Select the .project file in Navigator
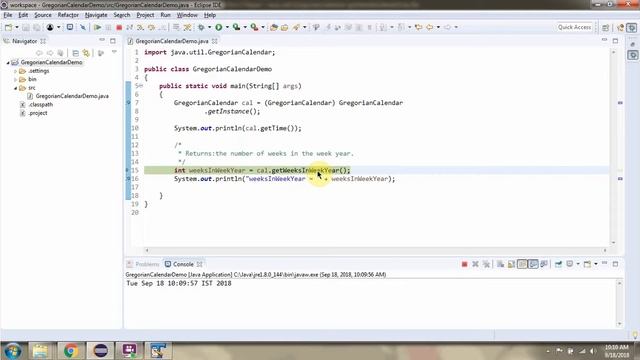The height and width of the screenshot is (360, 640). [x=38, y=113]
